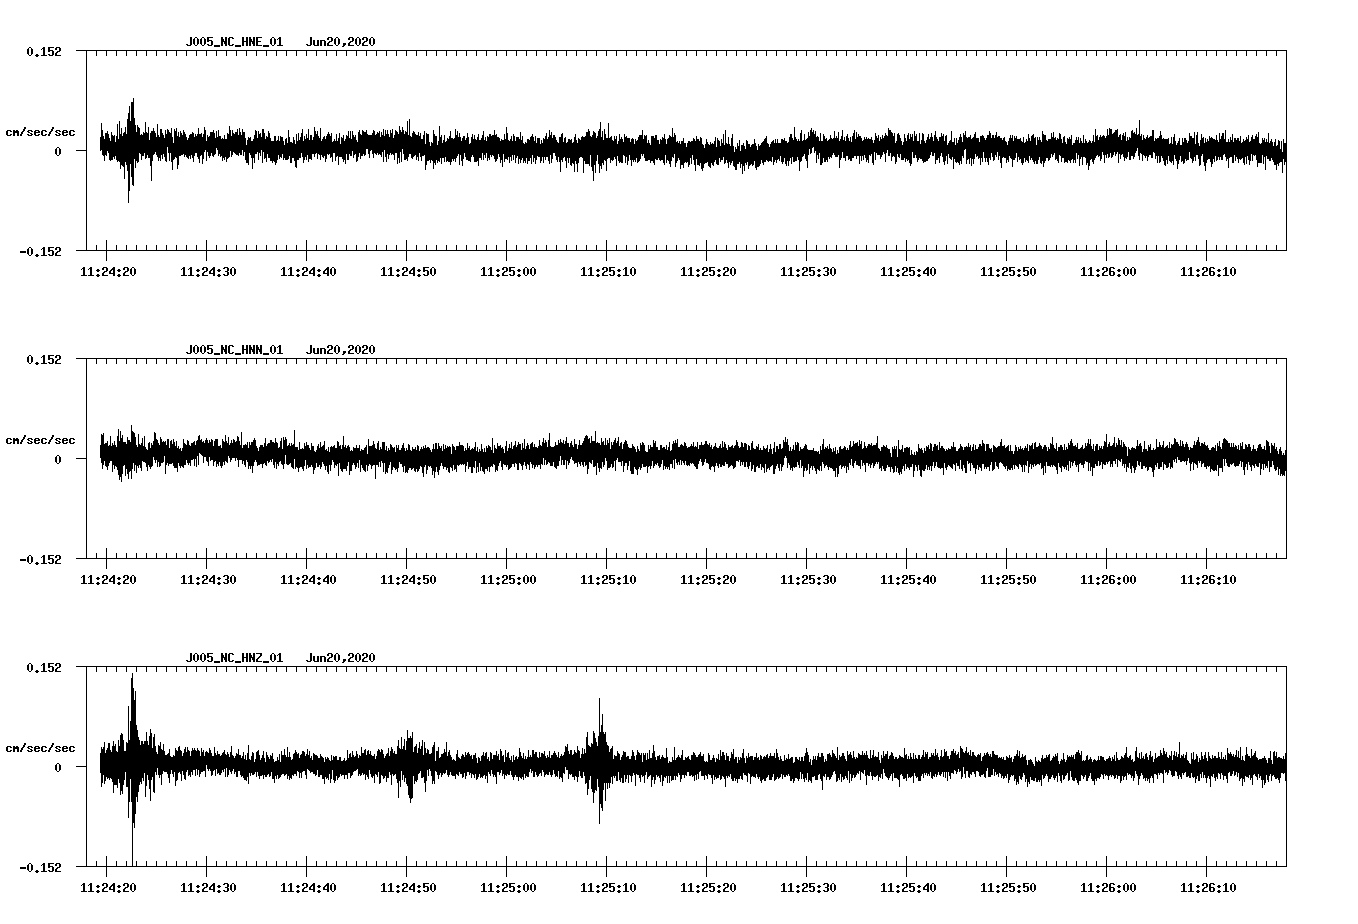Click the 11:25:10 time label on HNN axis
Viewport: 1358px width, 924px height.
point(608,580)
